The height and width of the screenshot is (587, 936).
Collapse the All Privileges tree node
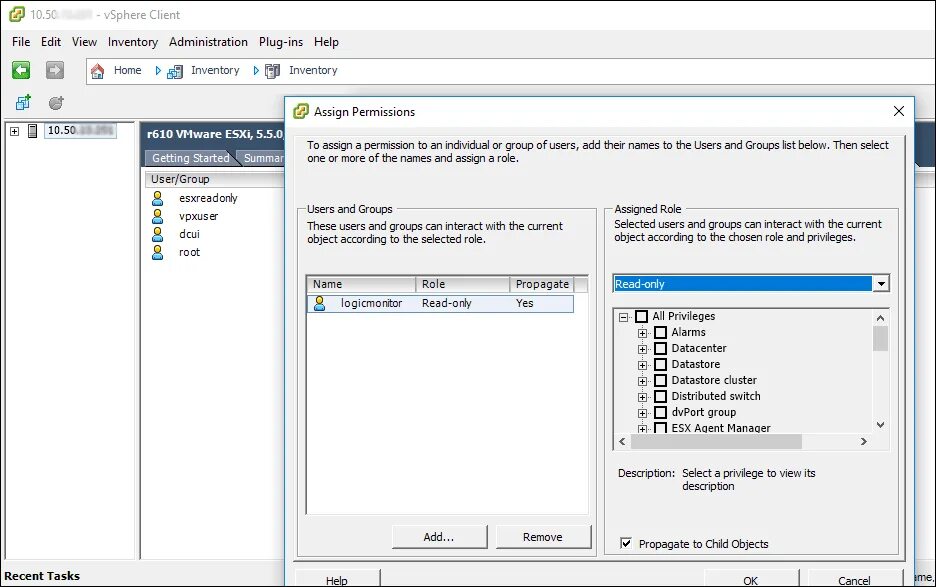click(624, 317)
